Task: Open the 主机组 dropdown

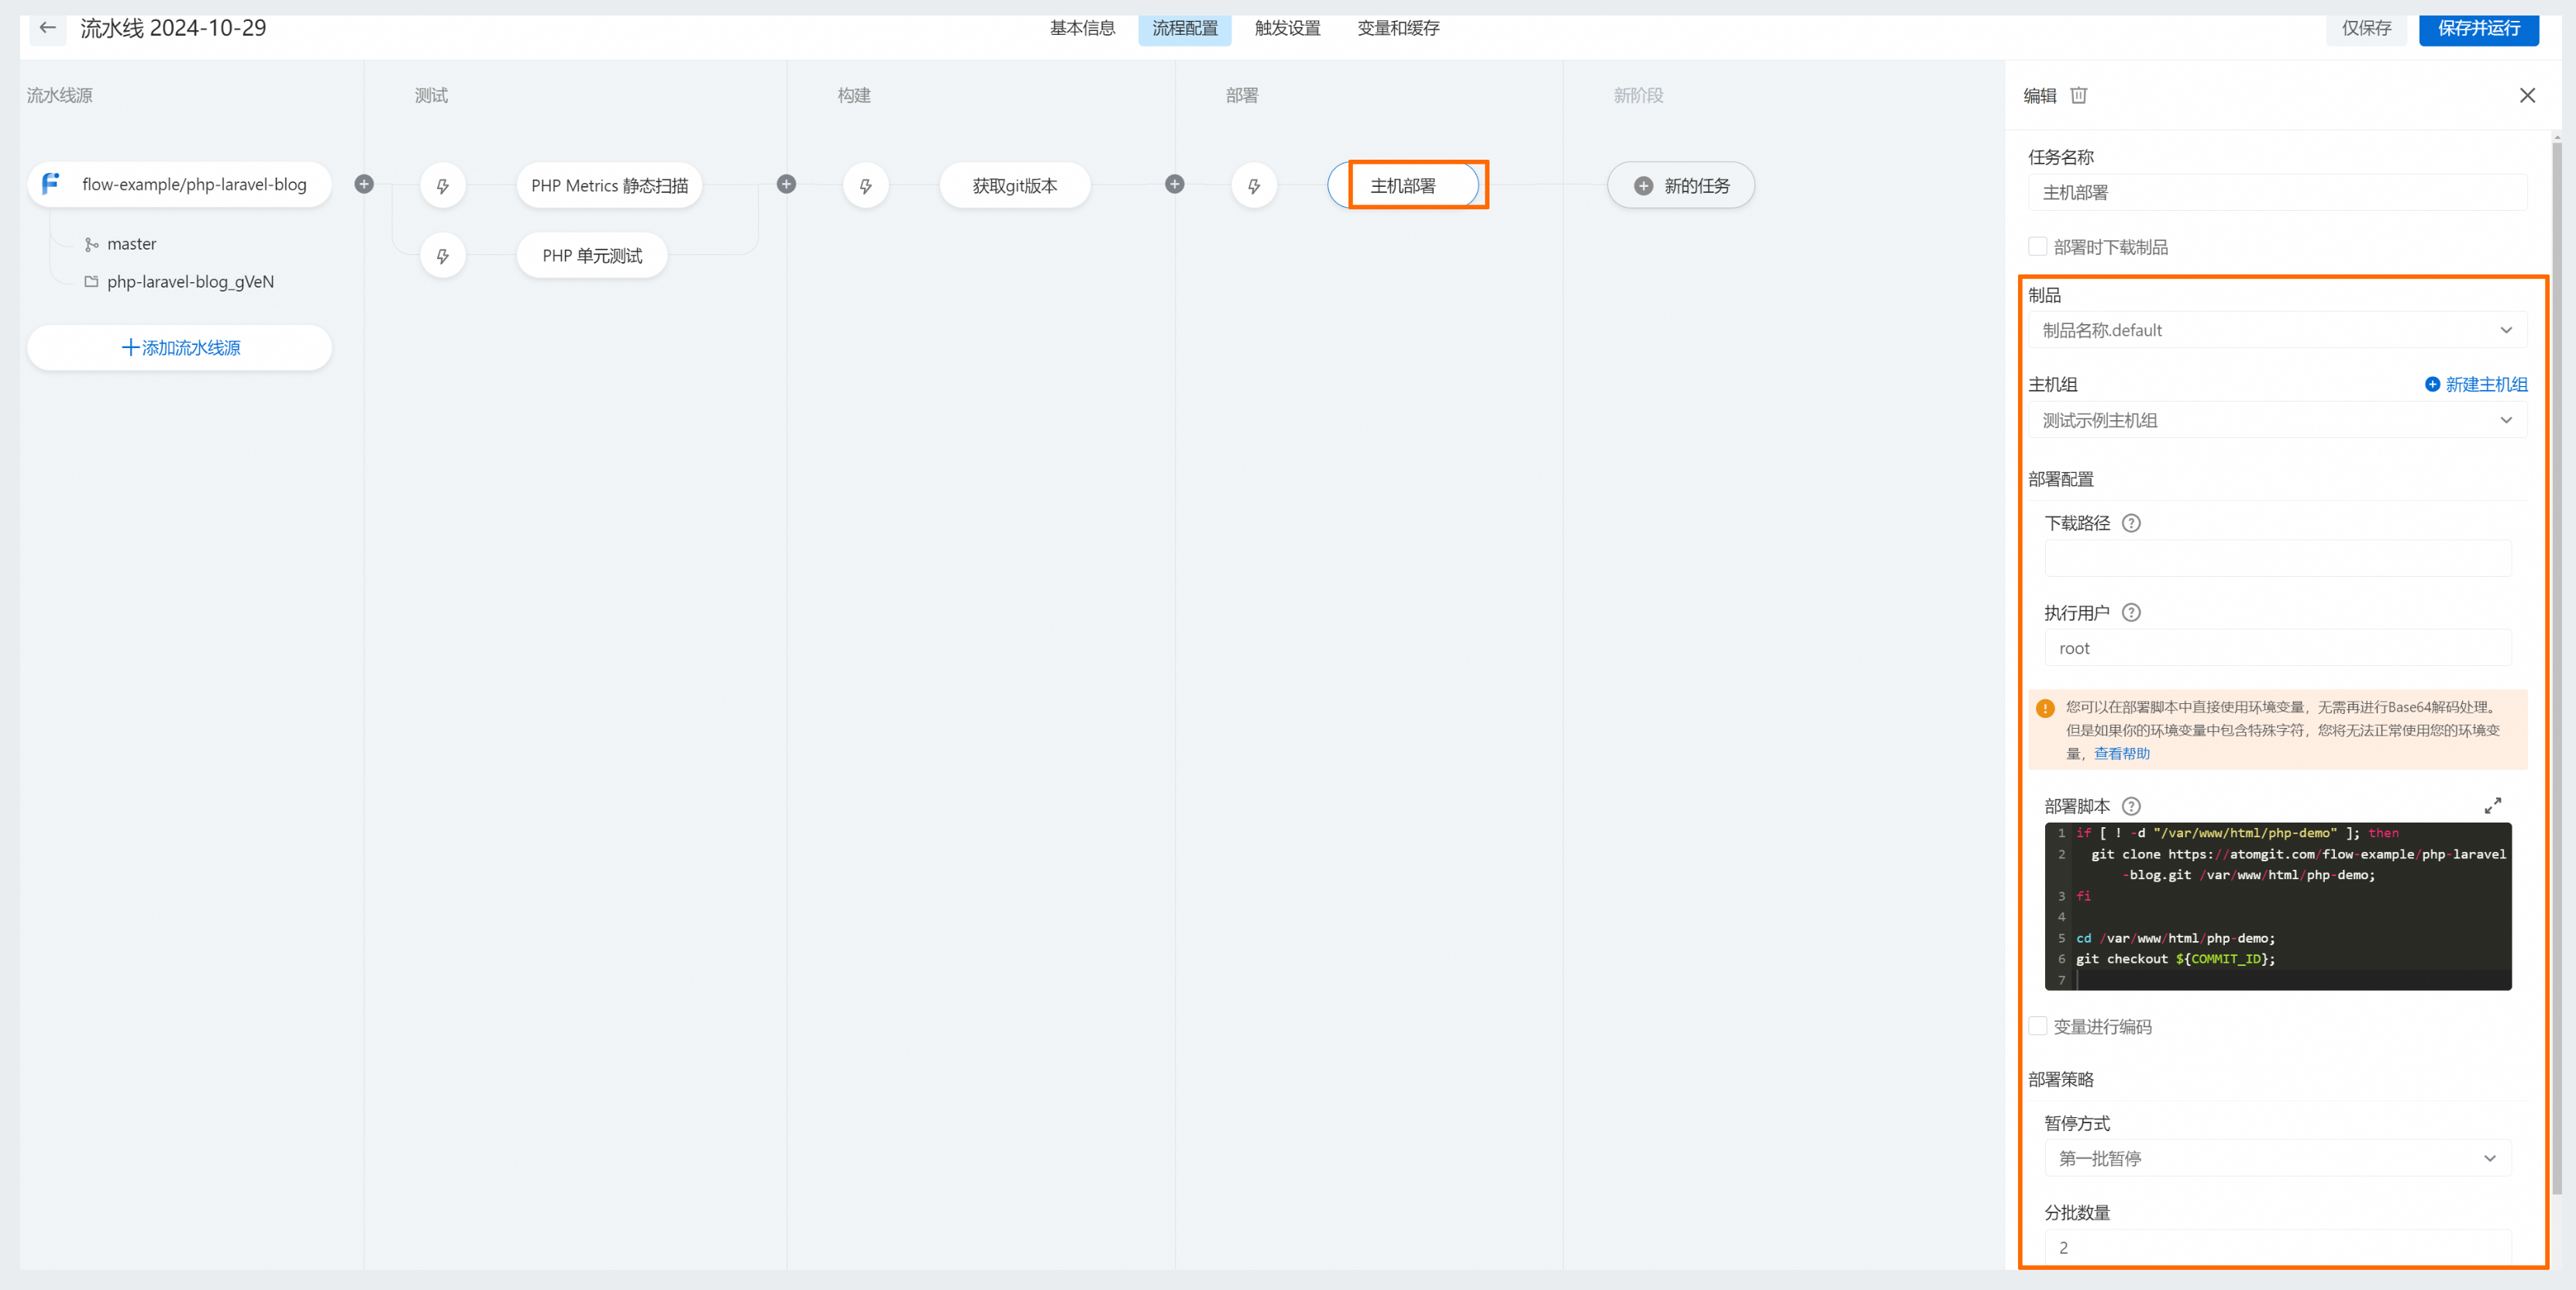Action: pyautogui.click(x=2277, y=420)
